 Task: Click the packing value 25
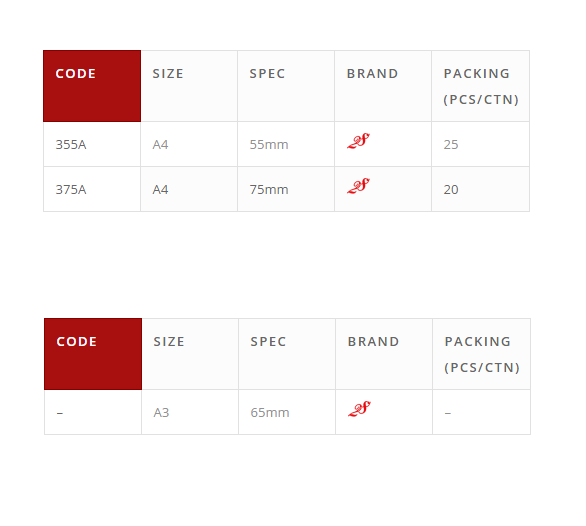[x=451, y=145]
